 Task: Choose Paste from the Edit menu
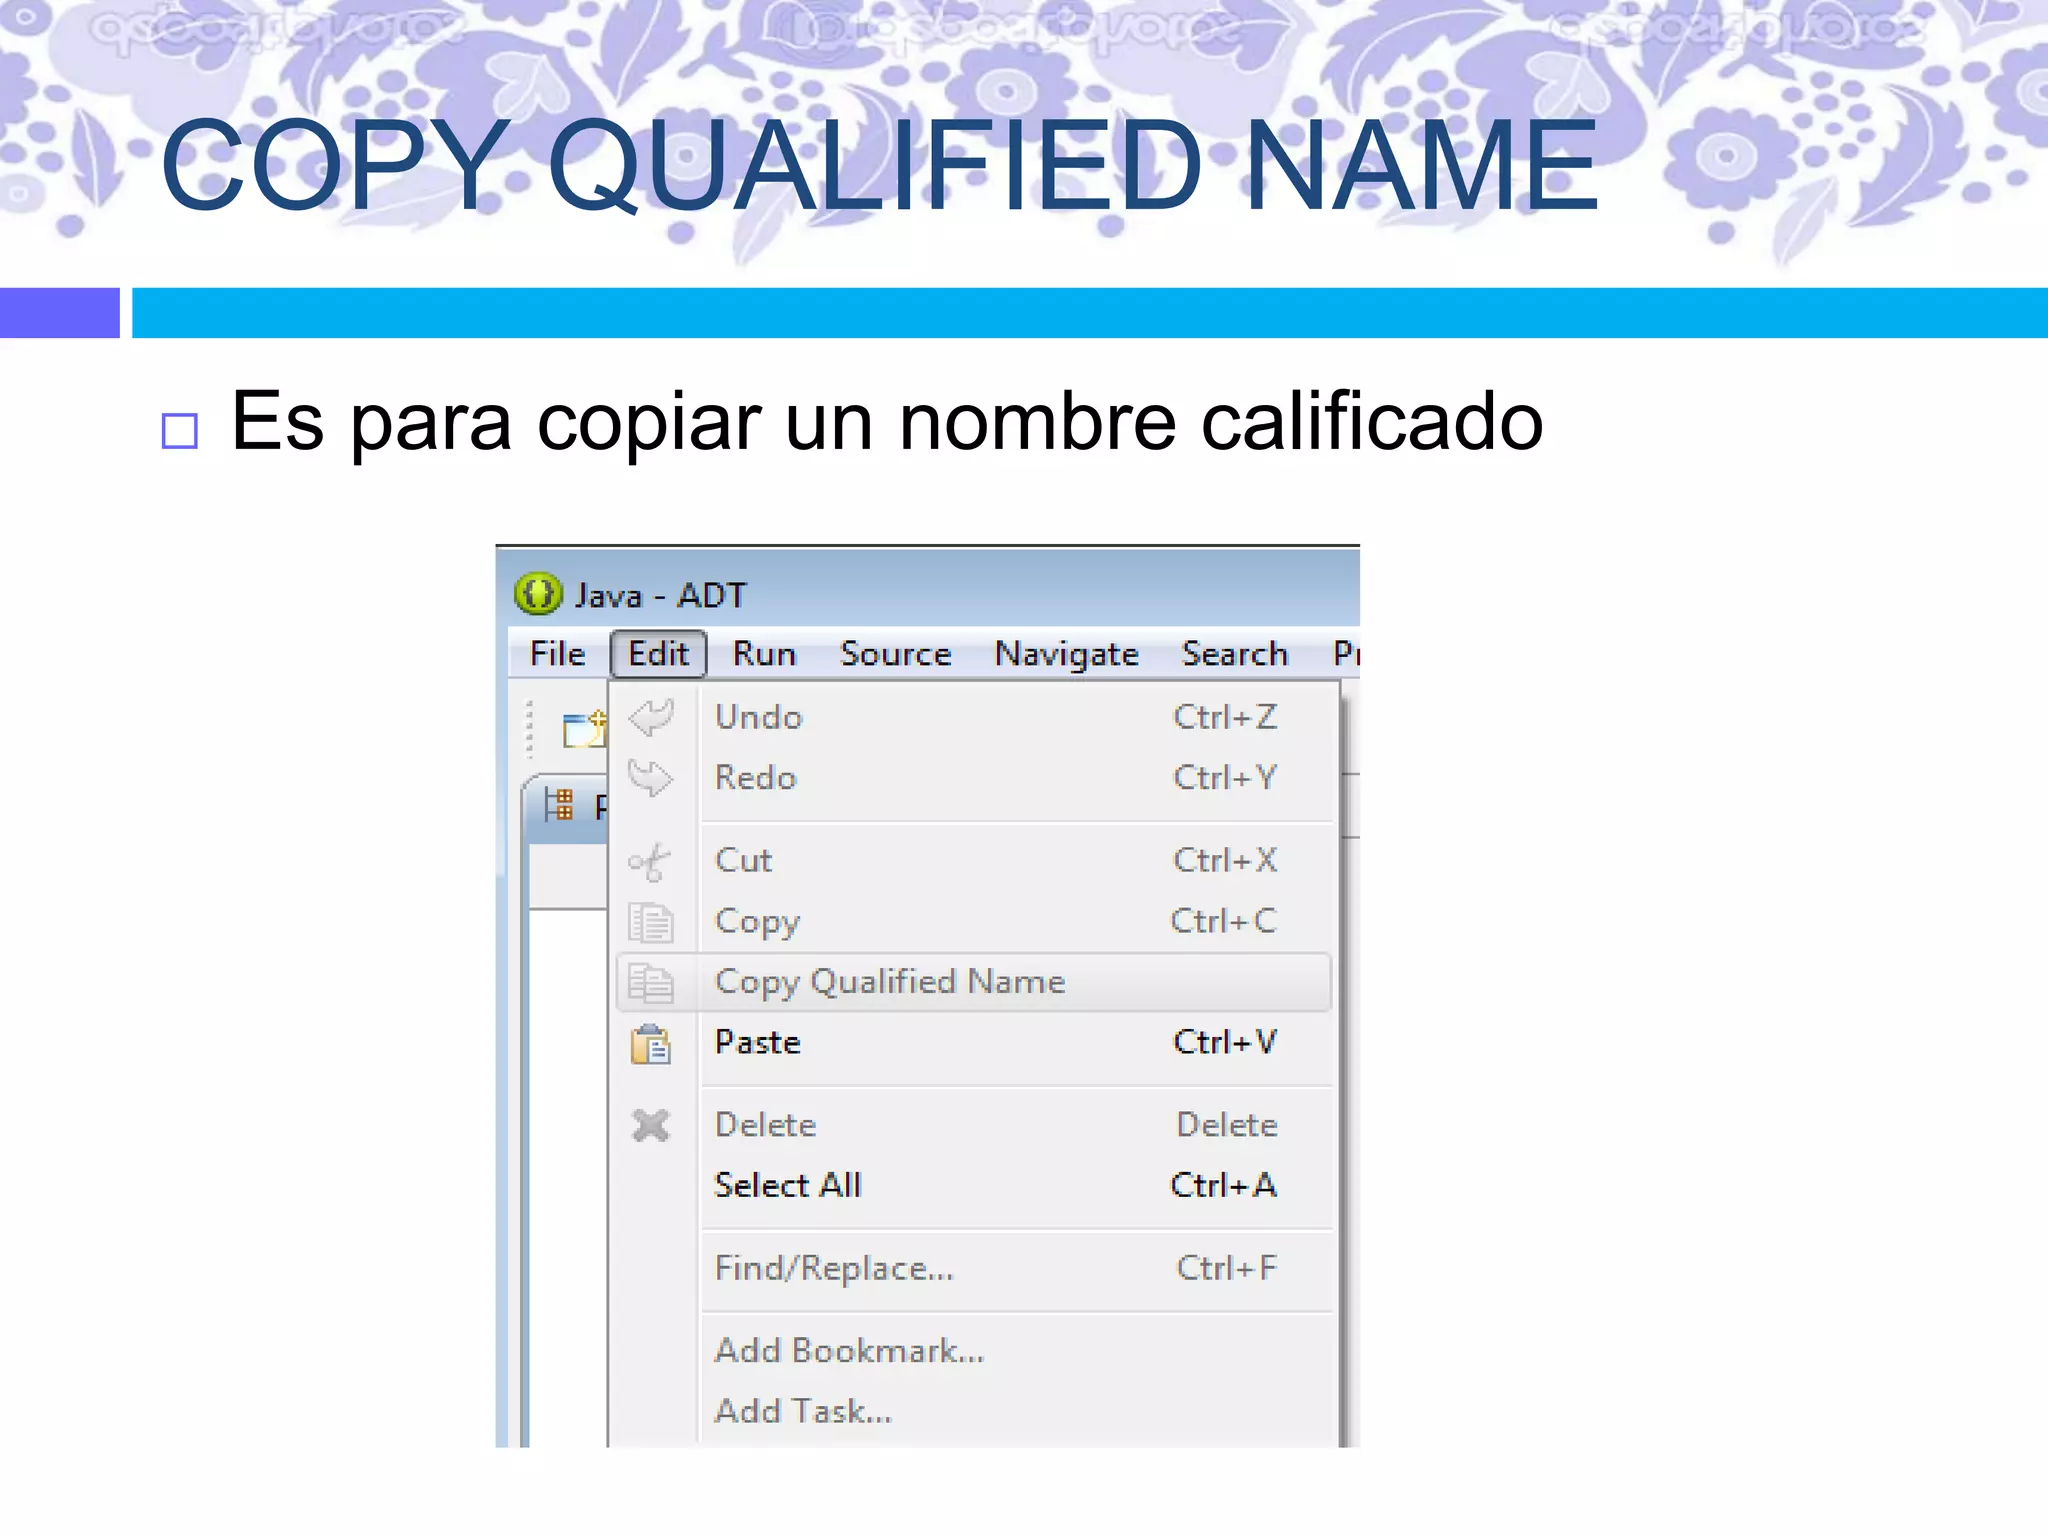(974, 1043)
